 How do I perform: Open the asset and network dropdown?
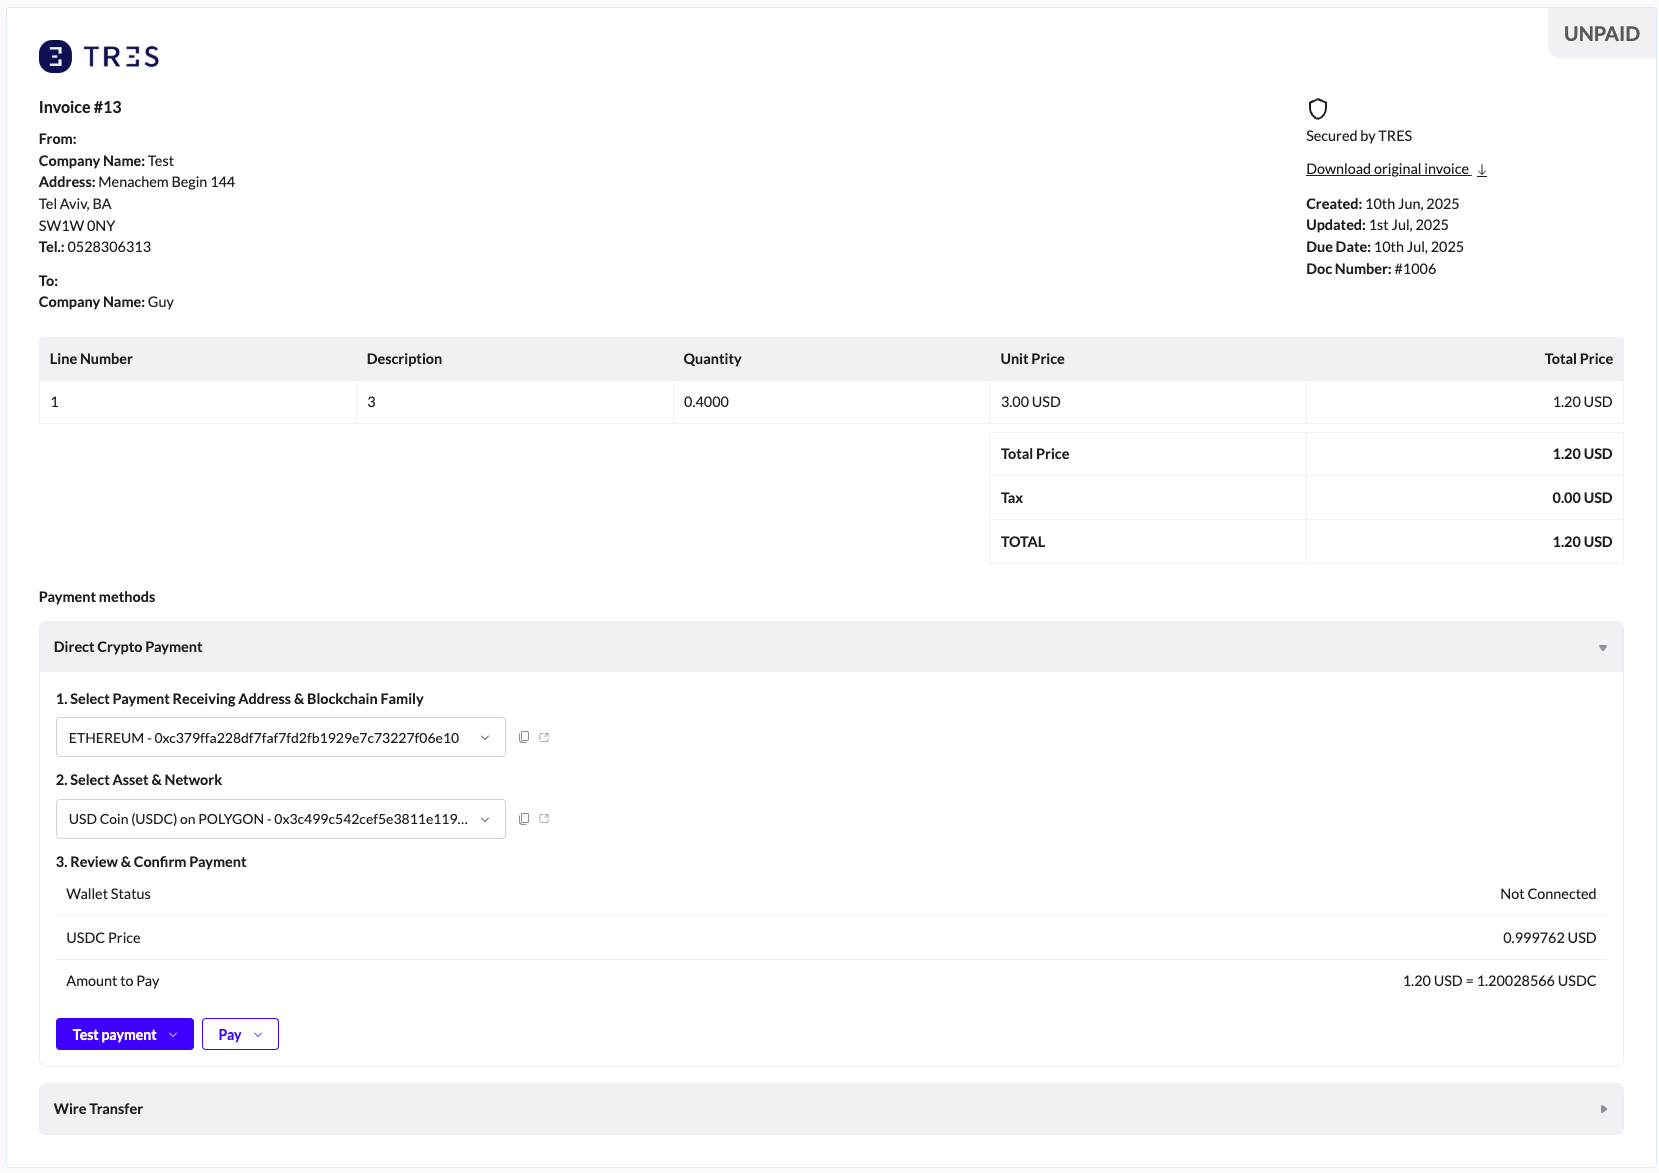coord(281,819)
